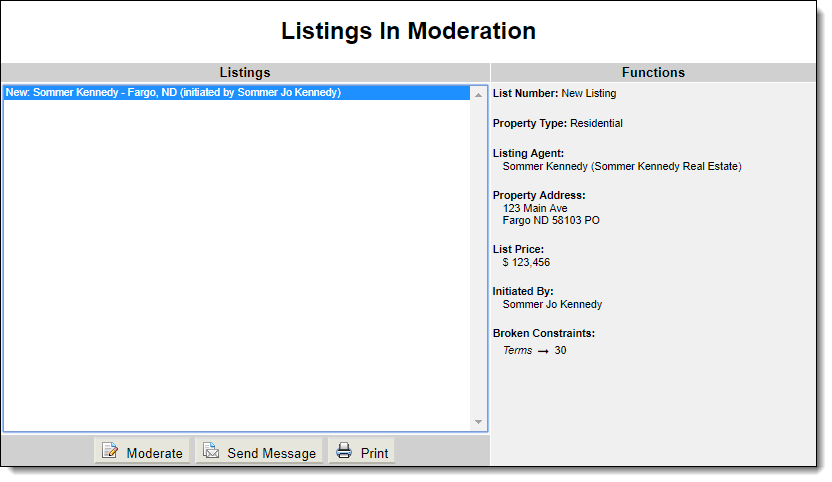
Task: Click the Broken Constraints label
Action: click(544, 333)
